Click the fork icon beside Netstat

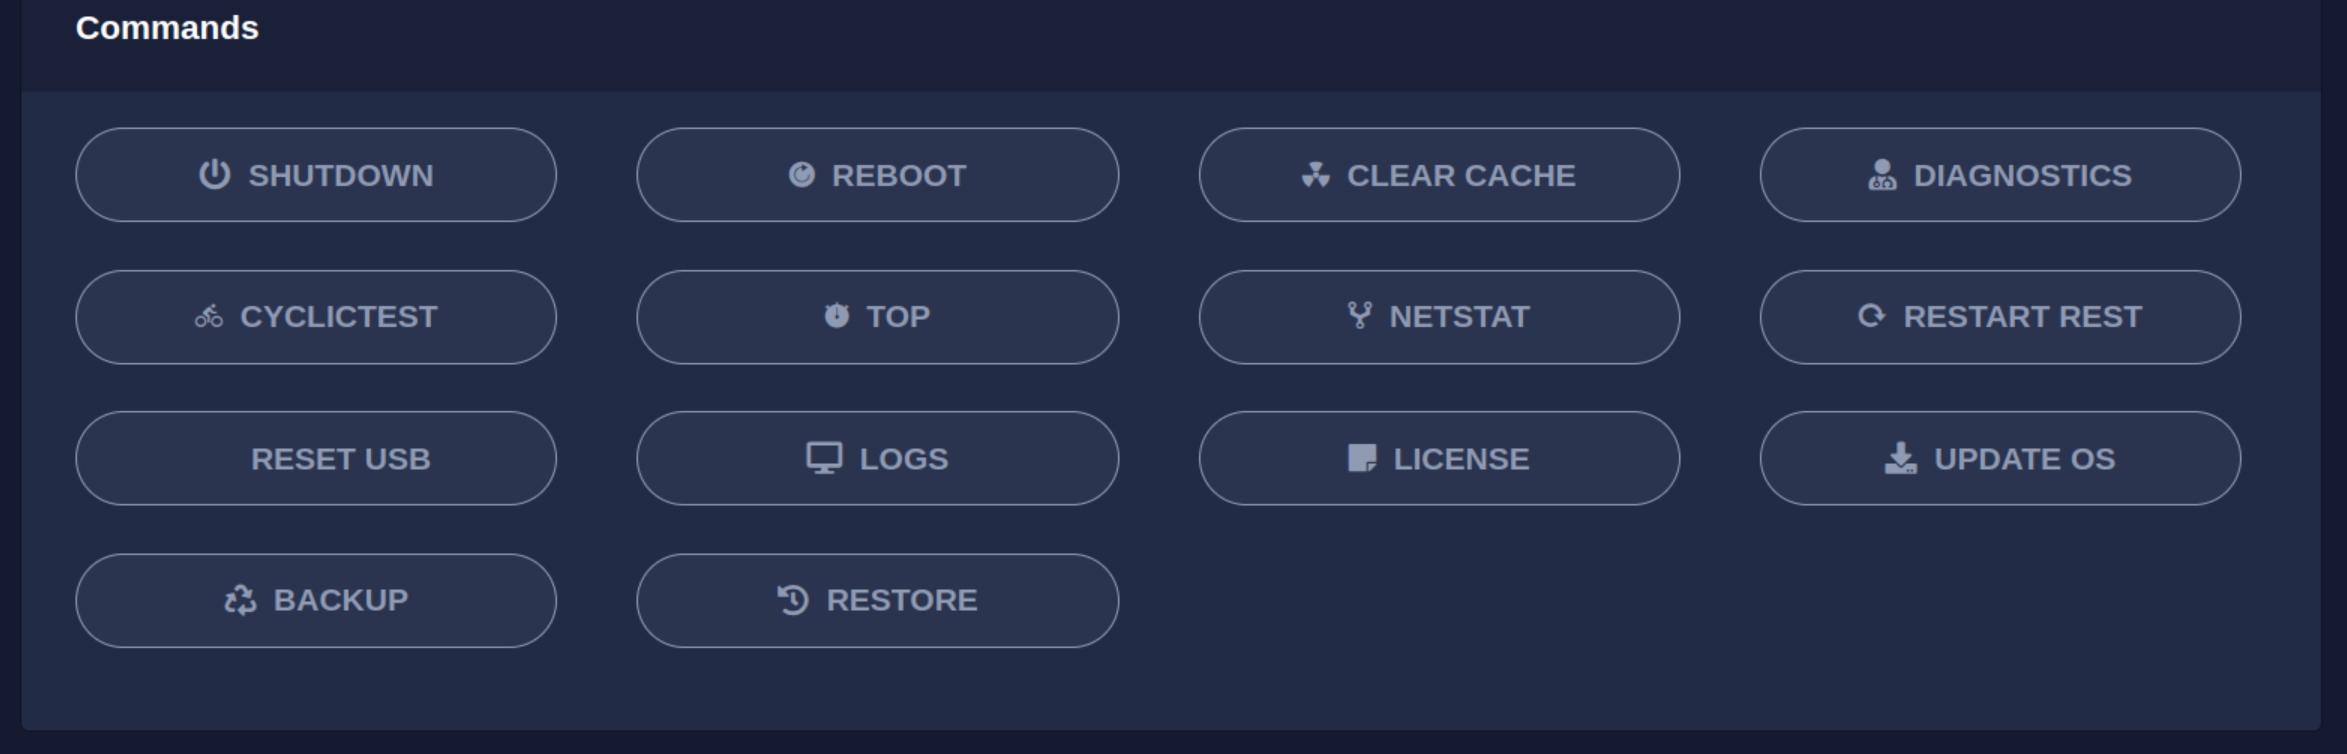[x=1359, y=316]
